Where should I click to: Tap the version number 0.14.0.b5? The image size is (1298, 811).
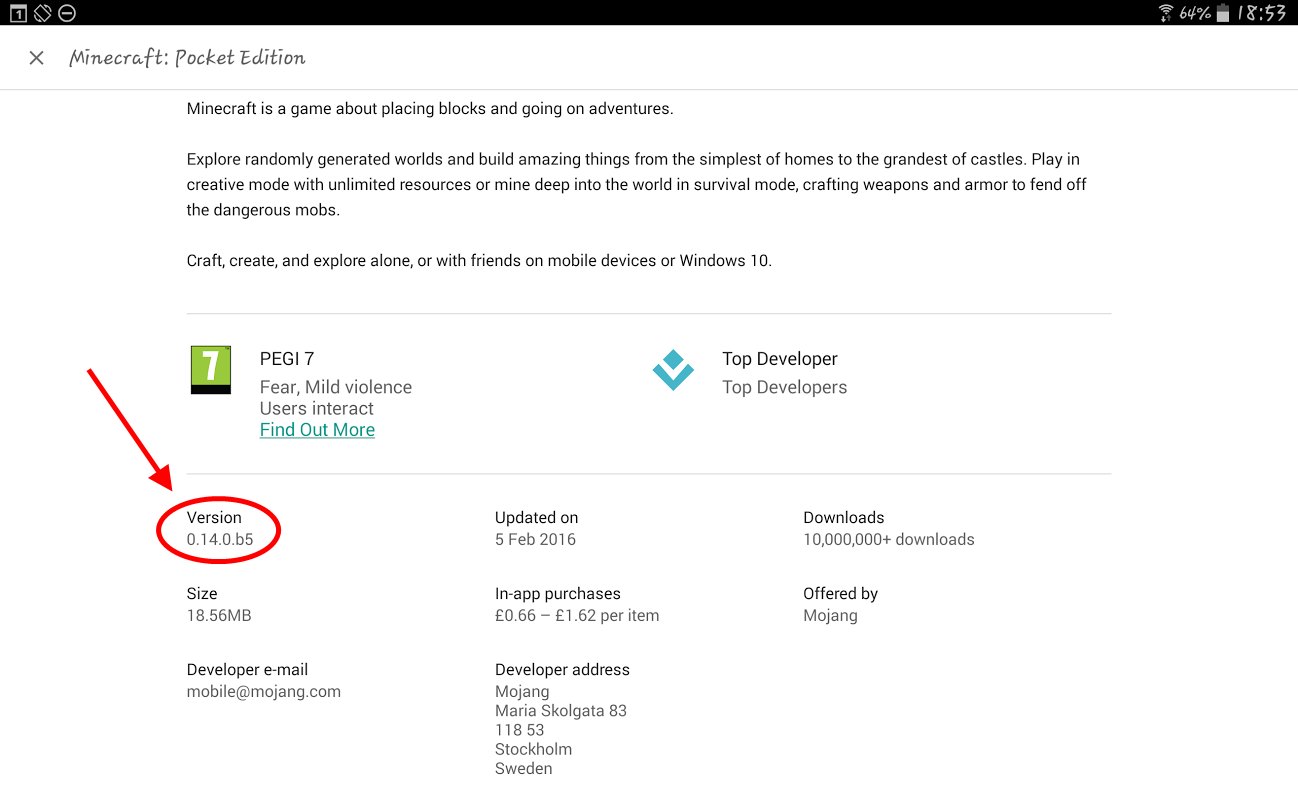pyautogui.click(x=220, y=539)
